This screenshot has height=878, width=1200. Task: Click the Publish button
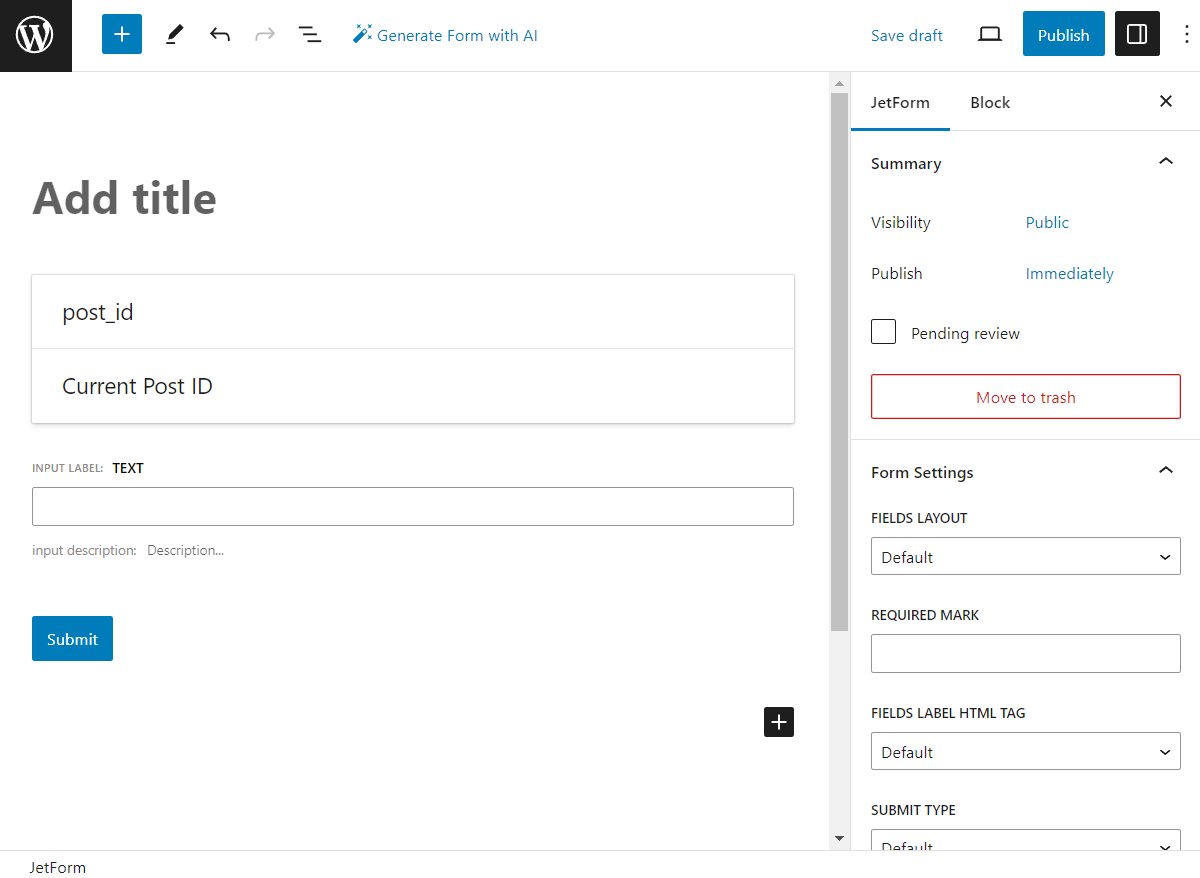pos(1063,34)
